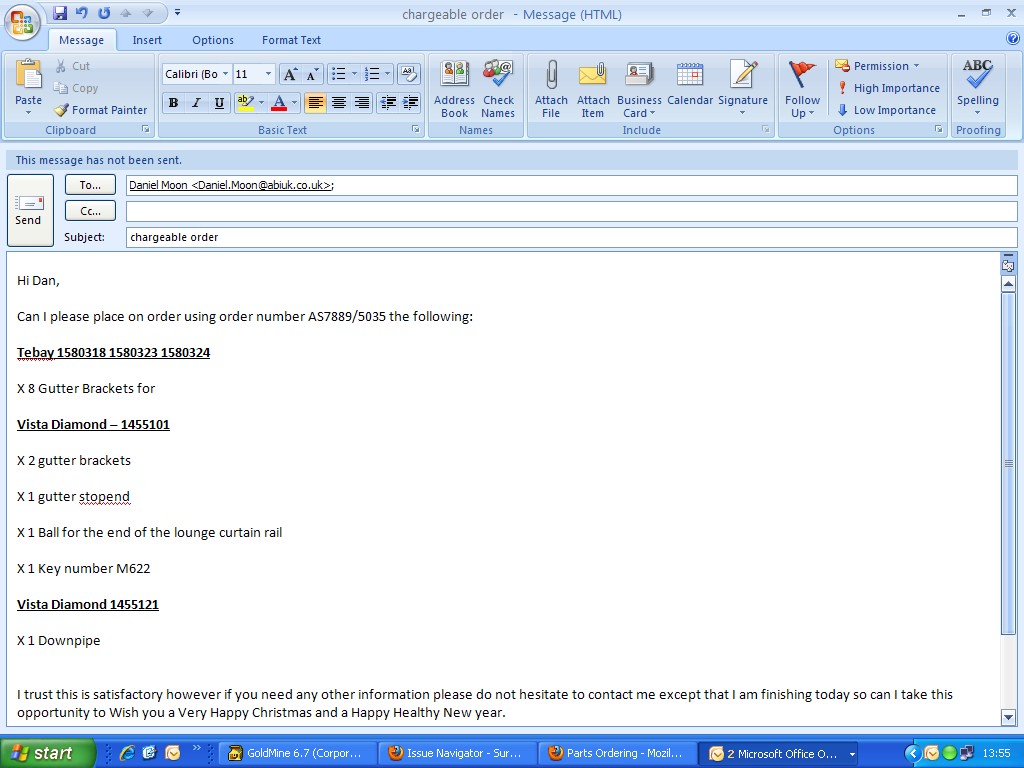1024x768 pixels.
Task: Switch to Parts Ordering Mozilla window
Action: point(617,753)
